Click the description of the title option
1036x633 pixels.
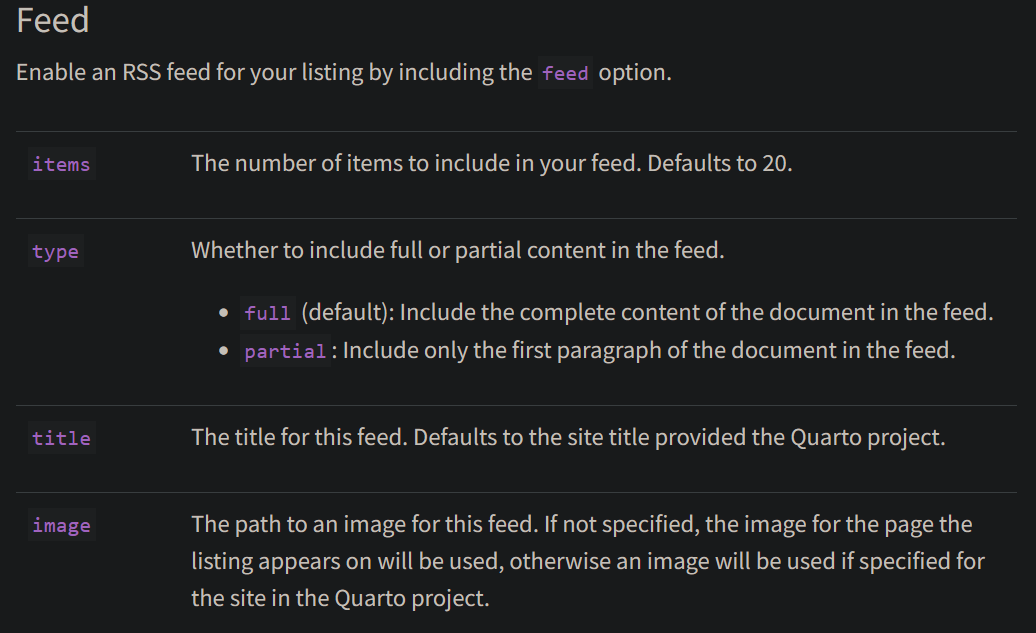[568, 437]
